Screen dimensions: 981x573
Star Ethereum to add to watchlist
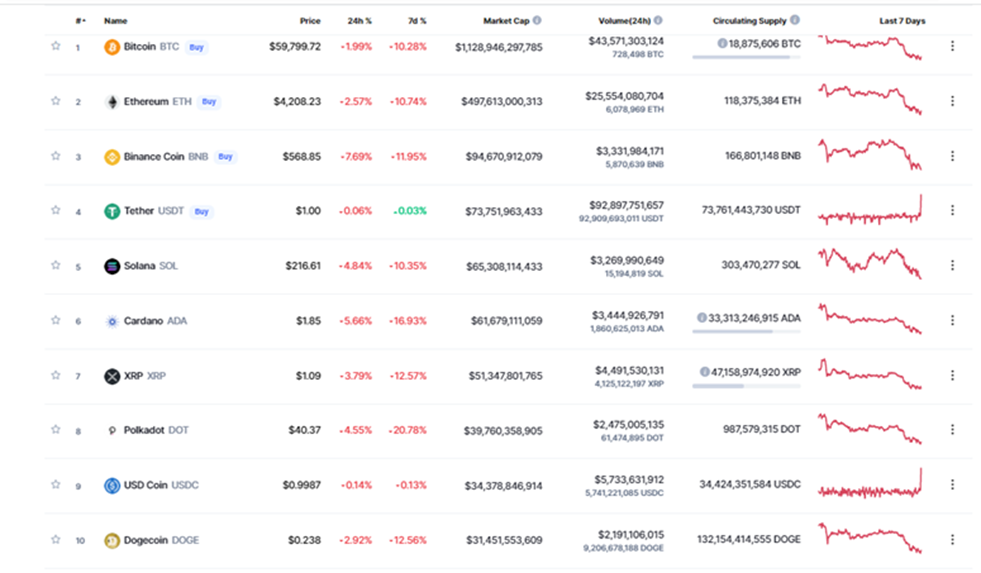click(56, 101)
